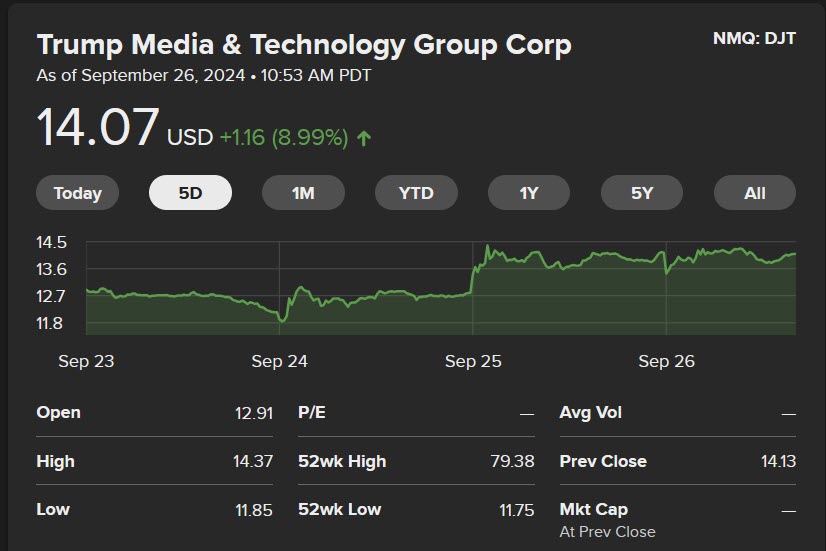Screen dimensions: 826x551
Task: Click the Sep 24 date marker
Action: 279,361
